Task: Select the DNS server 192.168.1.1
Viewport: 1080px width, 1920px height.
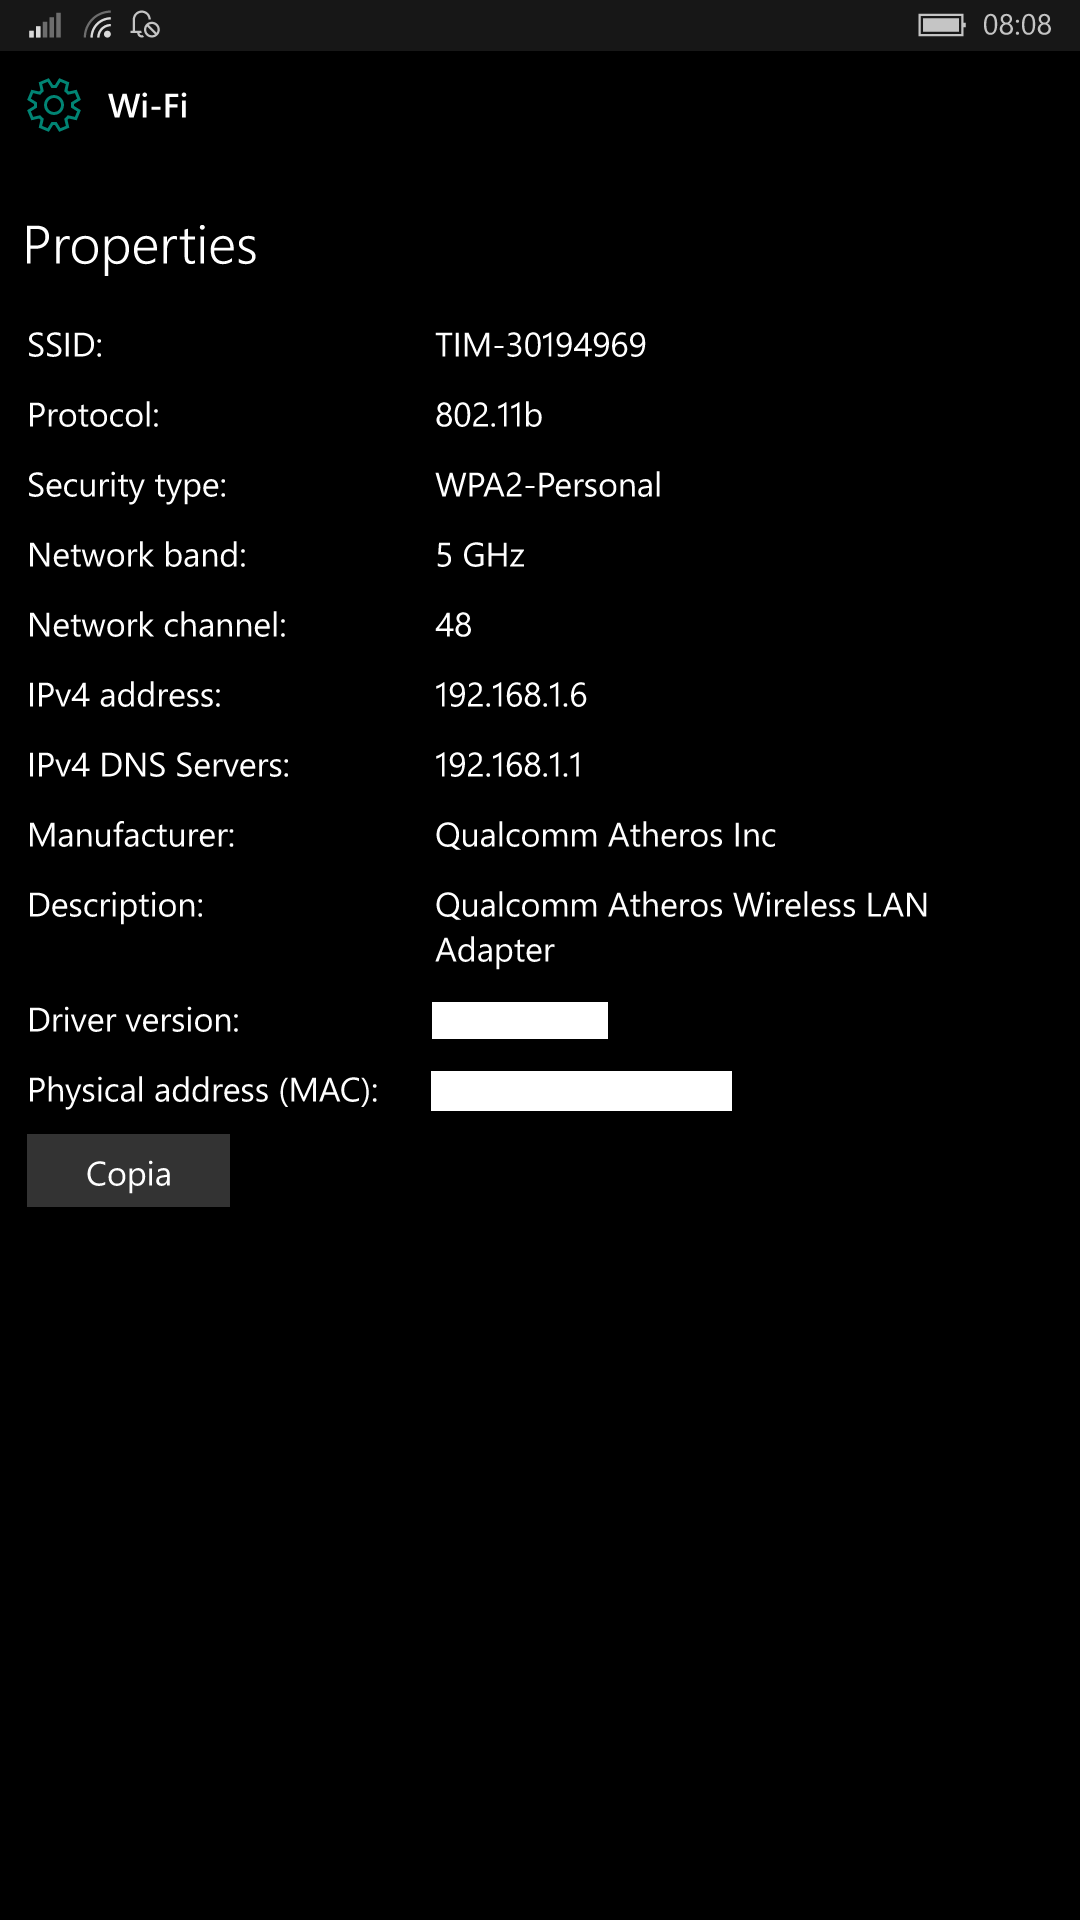Action: (509, 765)
